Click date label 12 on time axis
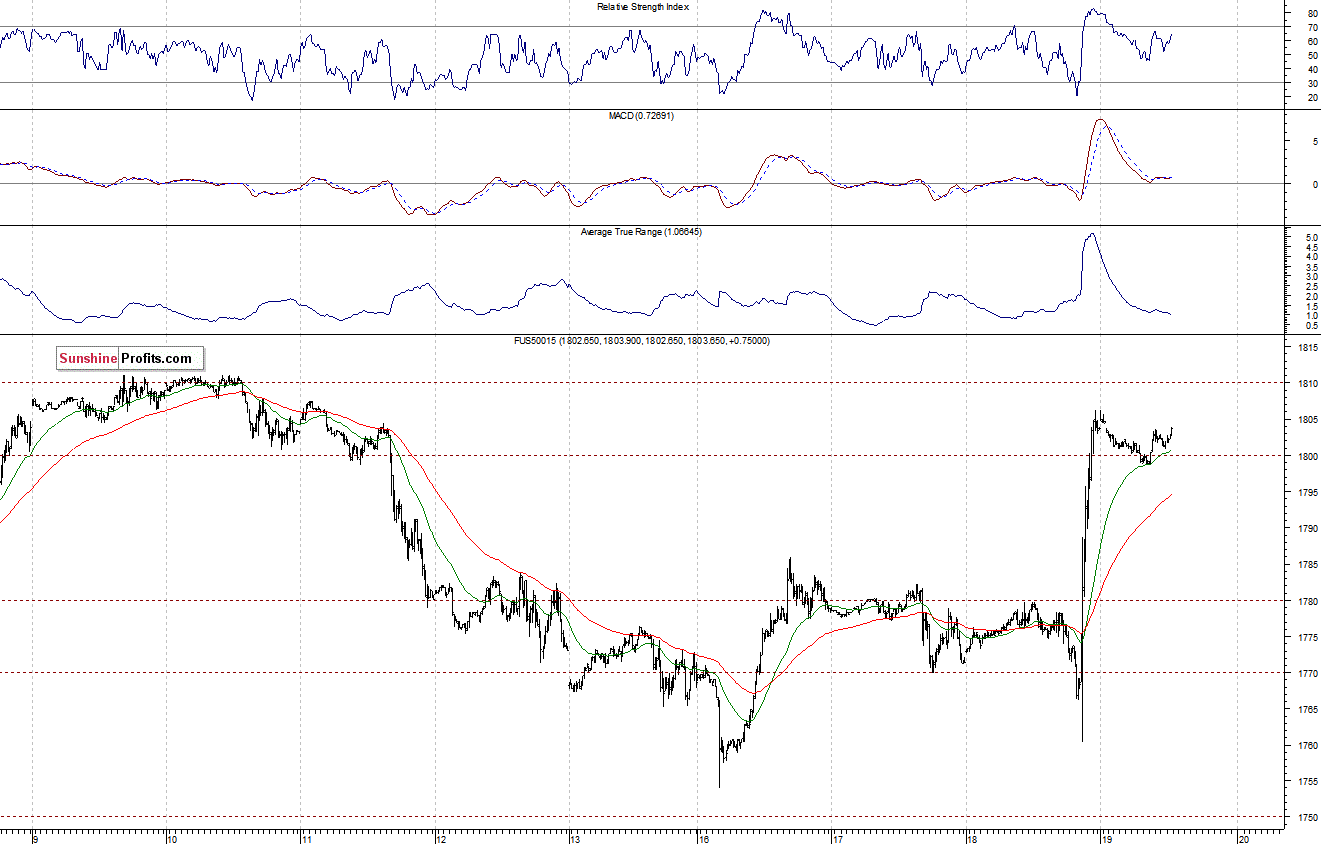 coord(440,838)
